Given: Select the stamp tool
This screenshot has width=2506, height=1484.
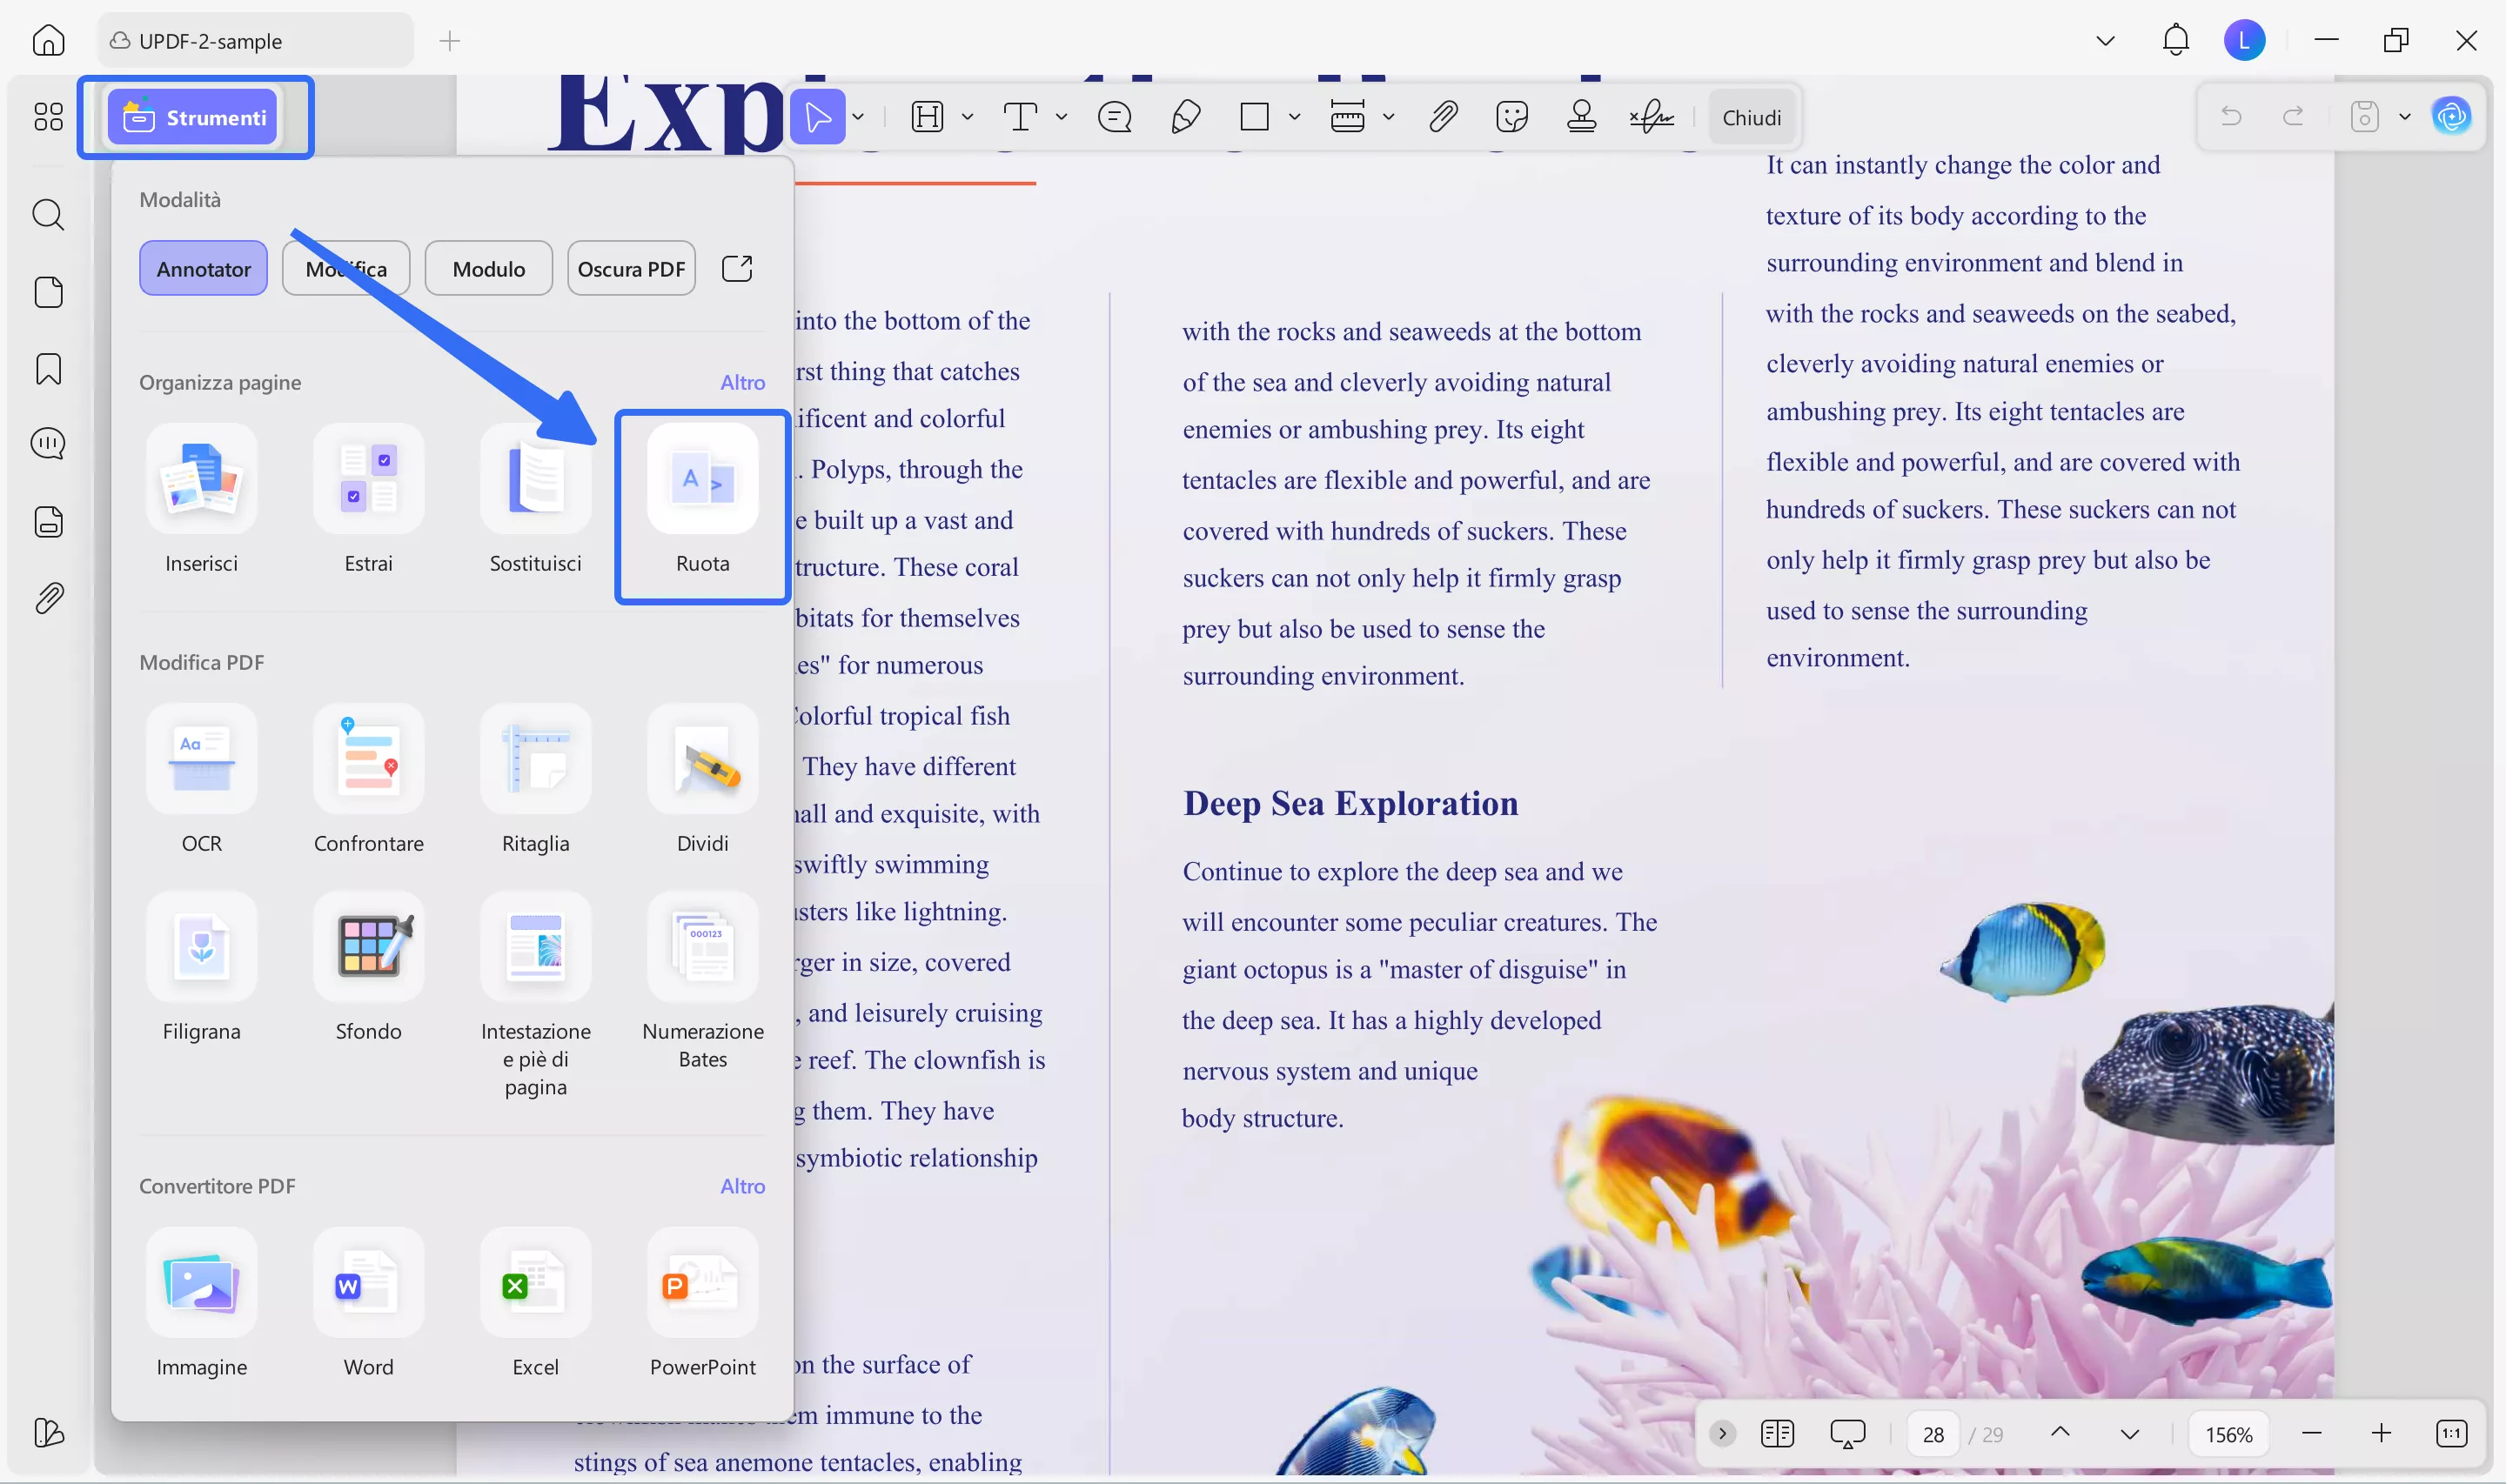Looking at the screenshot, I should click(1581, 117).
